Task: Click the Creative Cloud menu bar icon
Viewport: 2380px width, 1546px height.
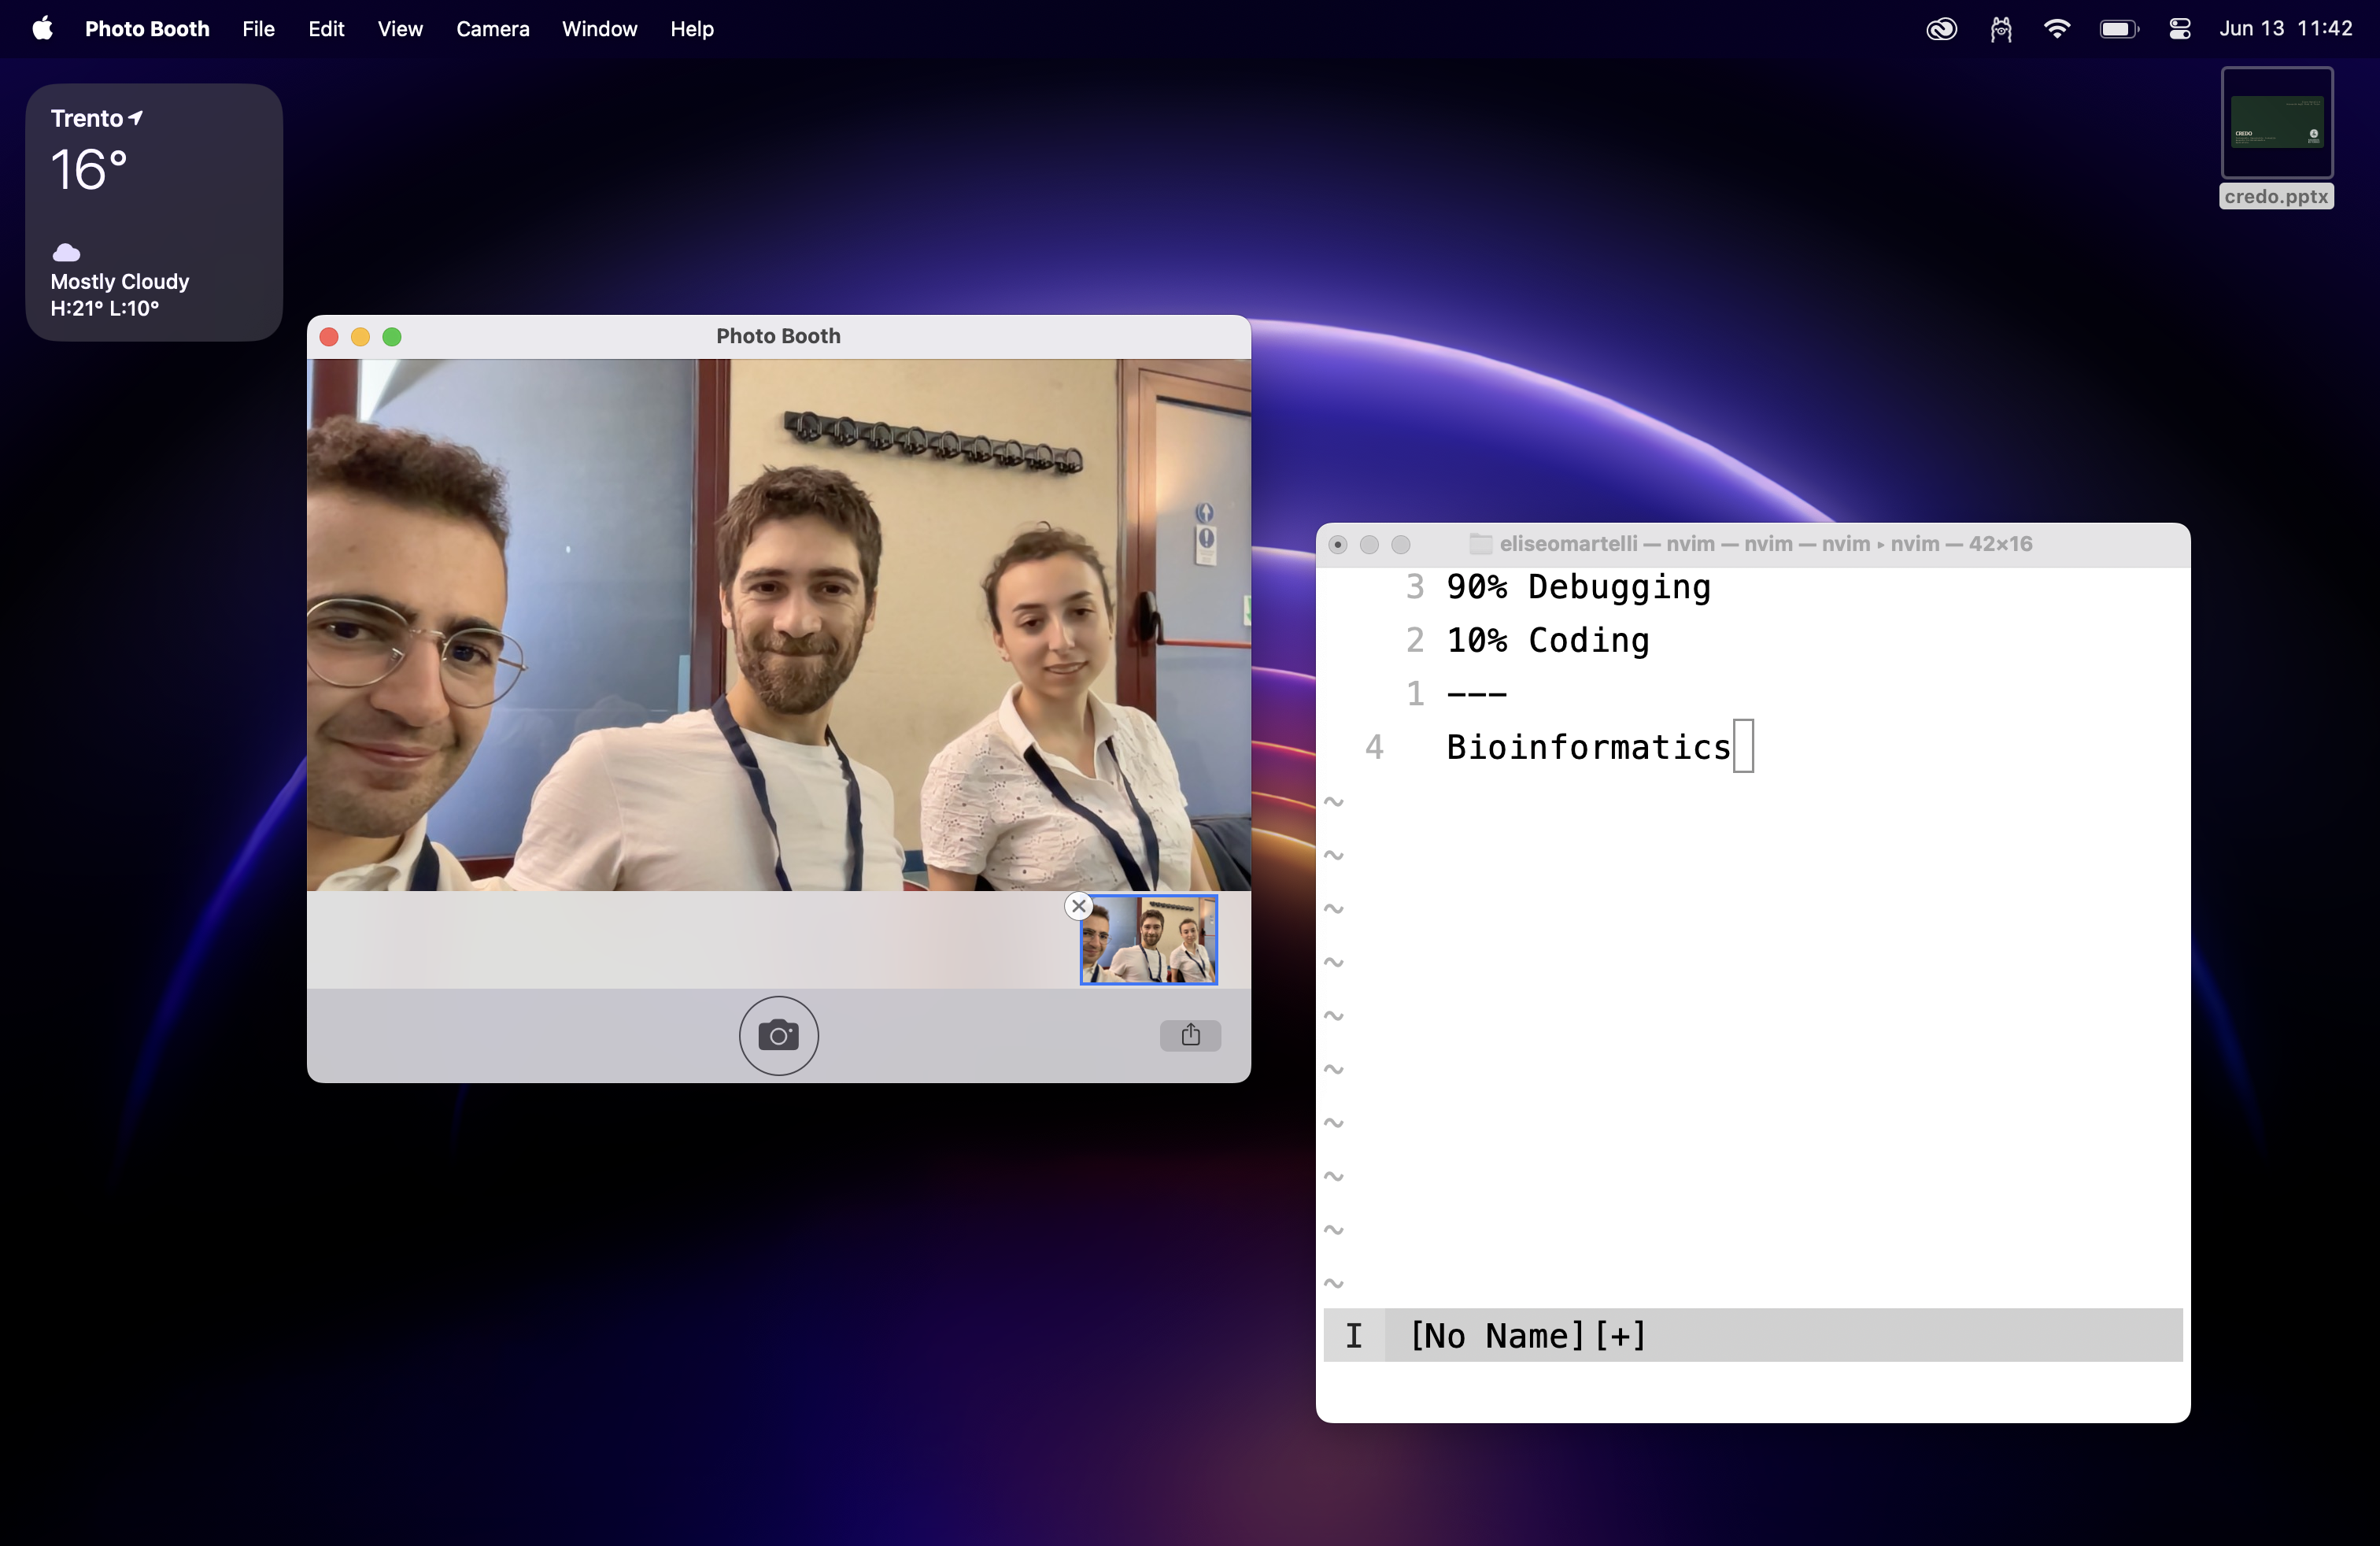Action: [1941, 29]
